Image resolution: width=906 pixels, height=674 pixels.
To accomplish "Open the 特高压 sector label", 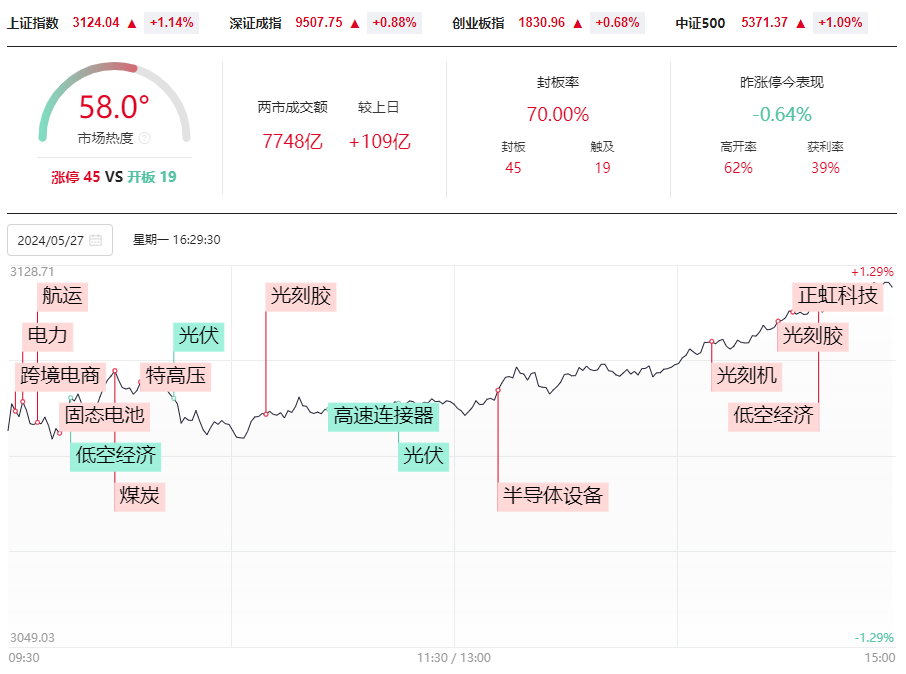I will pyautogui.click(x=176, y=376).
